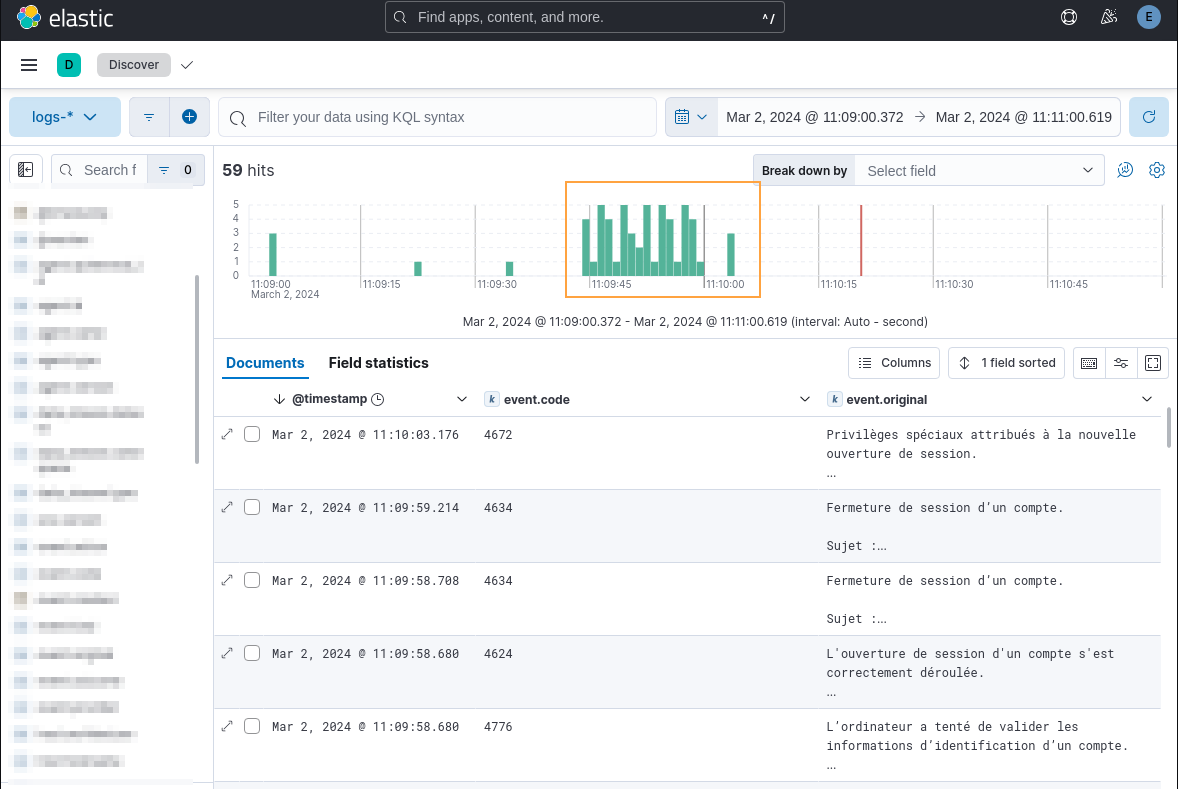Enter full screen for documents table
1178x789 pixels.
tap(1153, 363)
